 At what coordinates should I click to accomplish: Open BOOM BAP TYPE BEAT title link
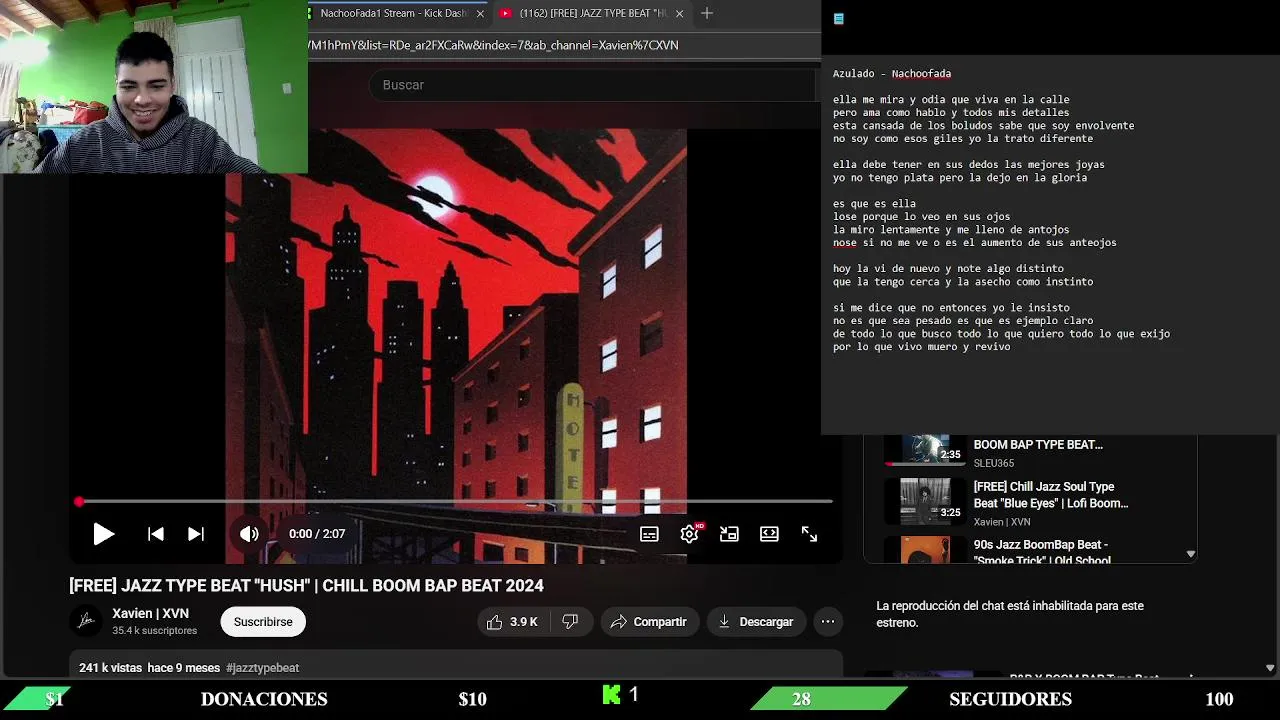(1038, 445)
